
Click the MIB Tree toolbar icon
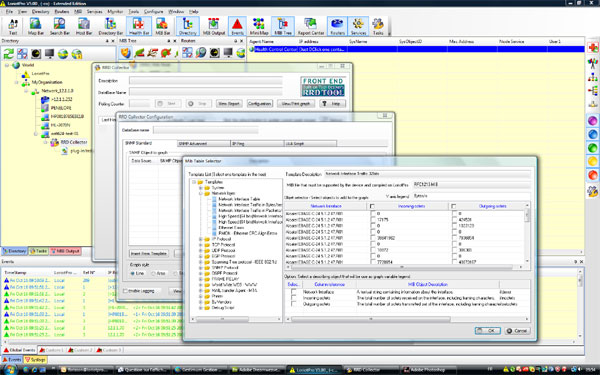point(283,26)
